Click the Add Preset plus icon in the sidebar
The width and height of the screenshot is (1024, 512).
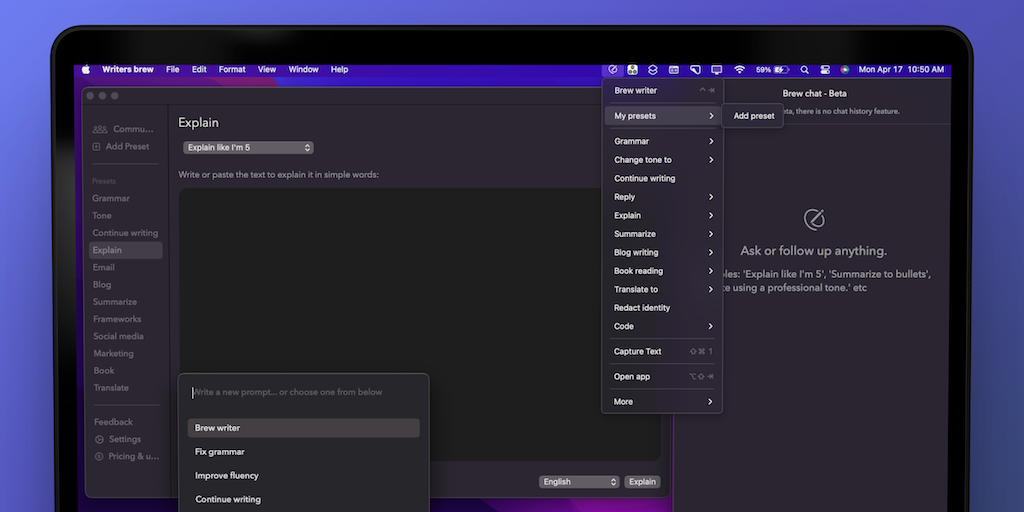point(97,147)
